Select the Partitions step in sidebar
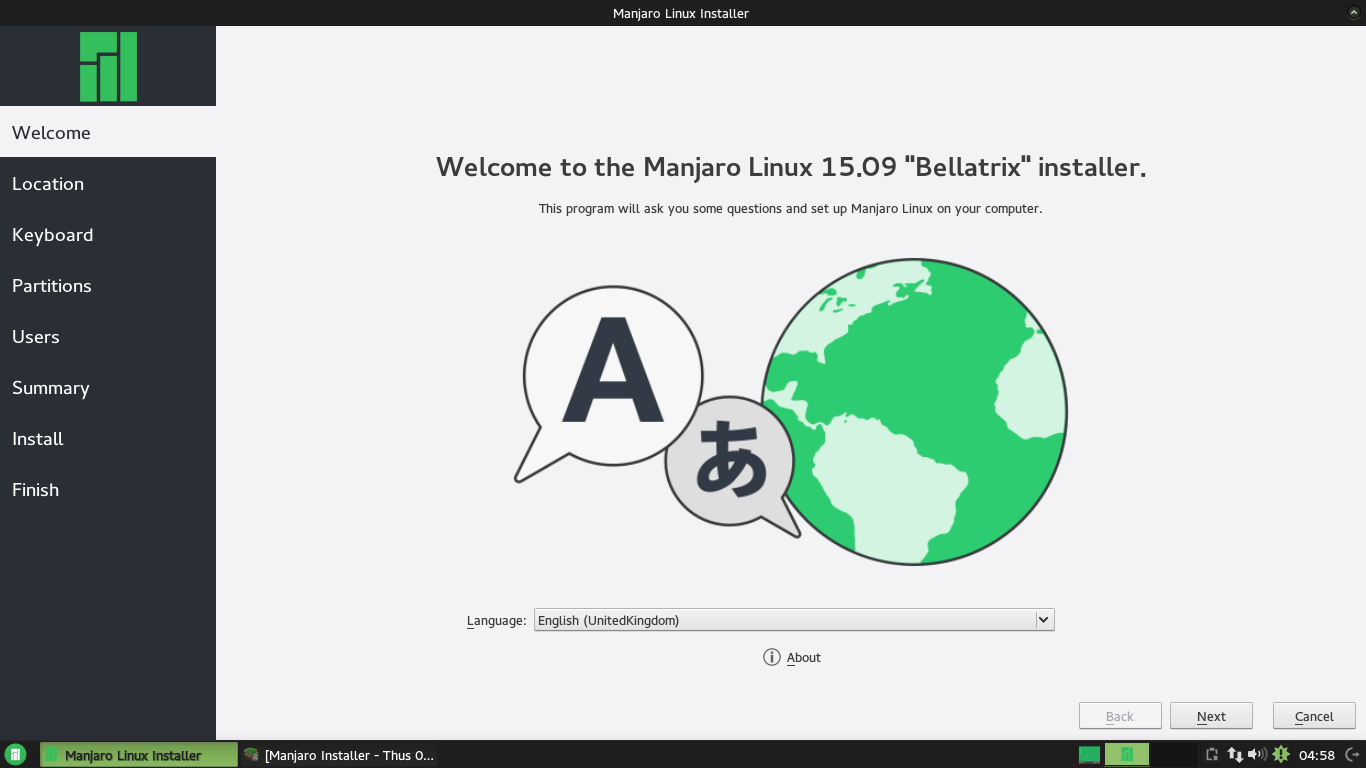1366x768 pixels. (x=108, y=285)
